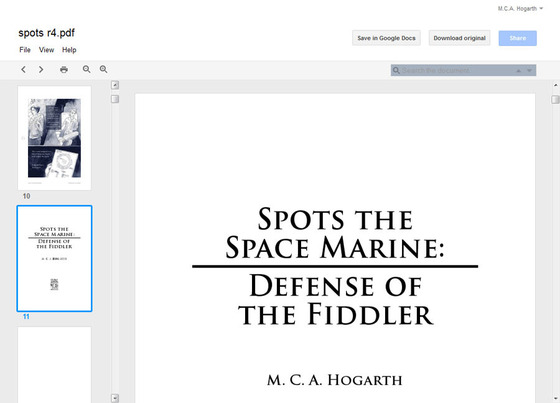Click the page number 10 label
Image resolution: width=560 pixels, height=403 pixels.
tap(26, 196)
